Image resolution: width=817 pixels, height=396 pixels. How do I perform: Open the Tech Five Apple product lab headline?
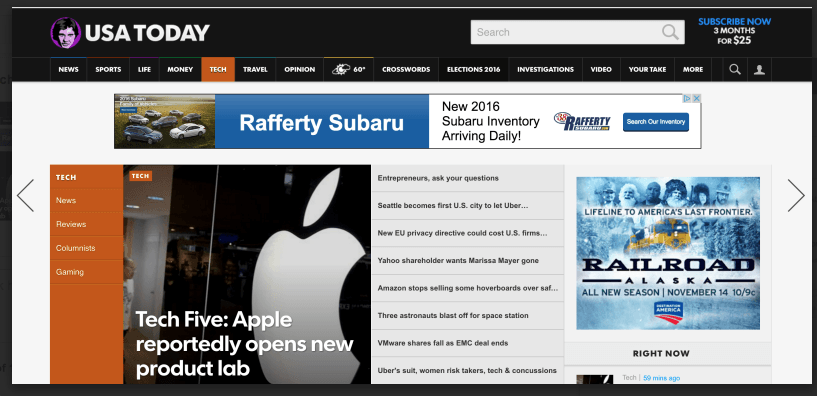(x=245, y=344)
